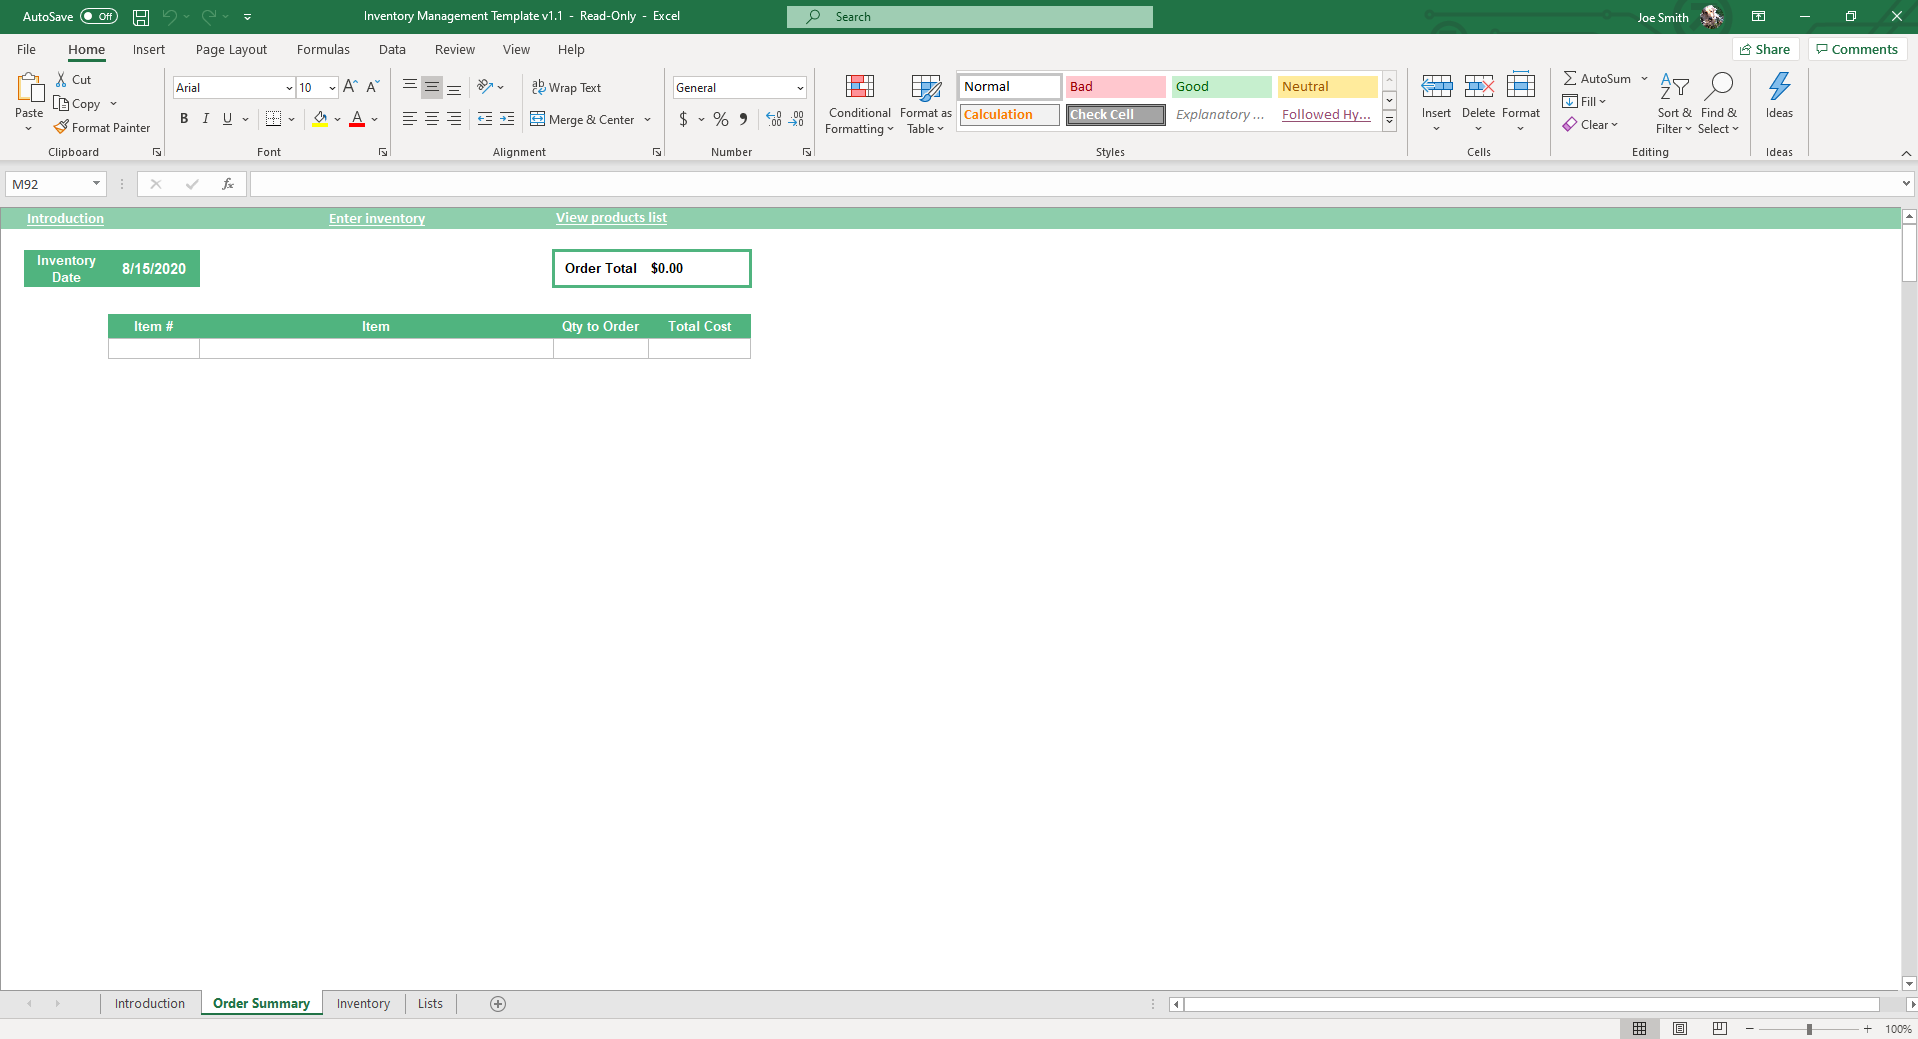Align text to the left
1918x1039 pixels.
coord(410,119)
